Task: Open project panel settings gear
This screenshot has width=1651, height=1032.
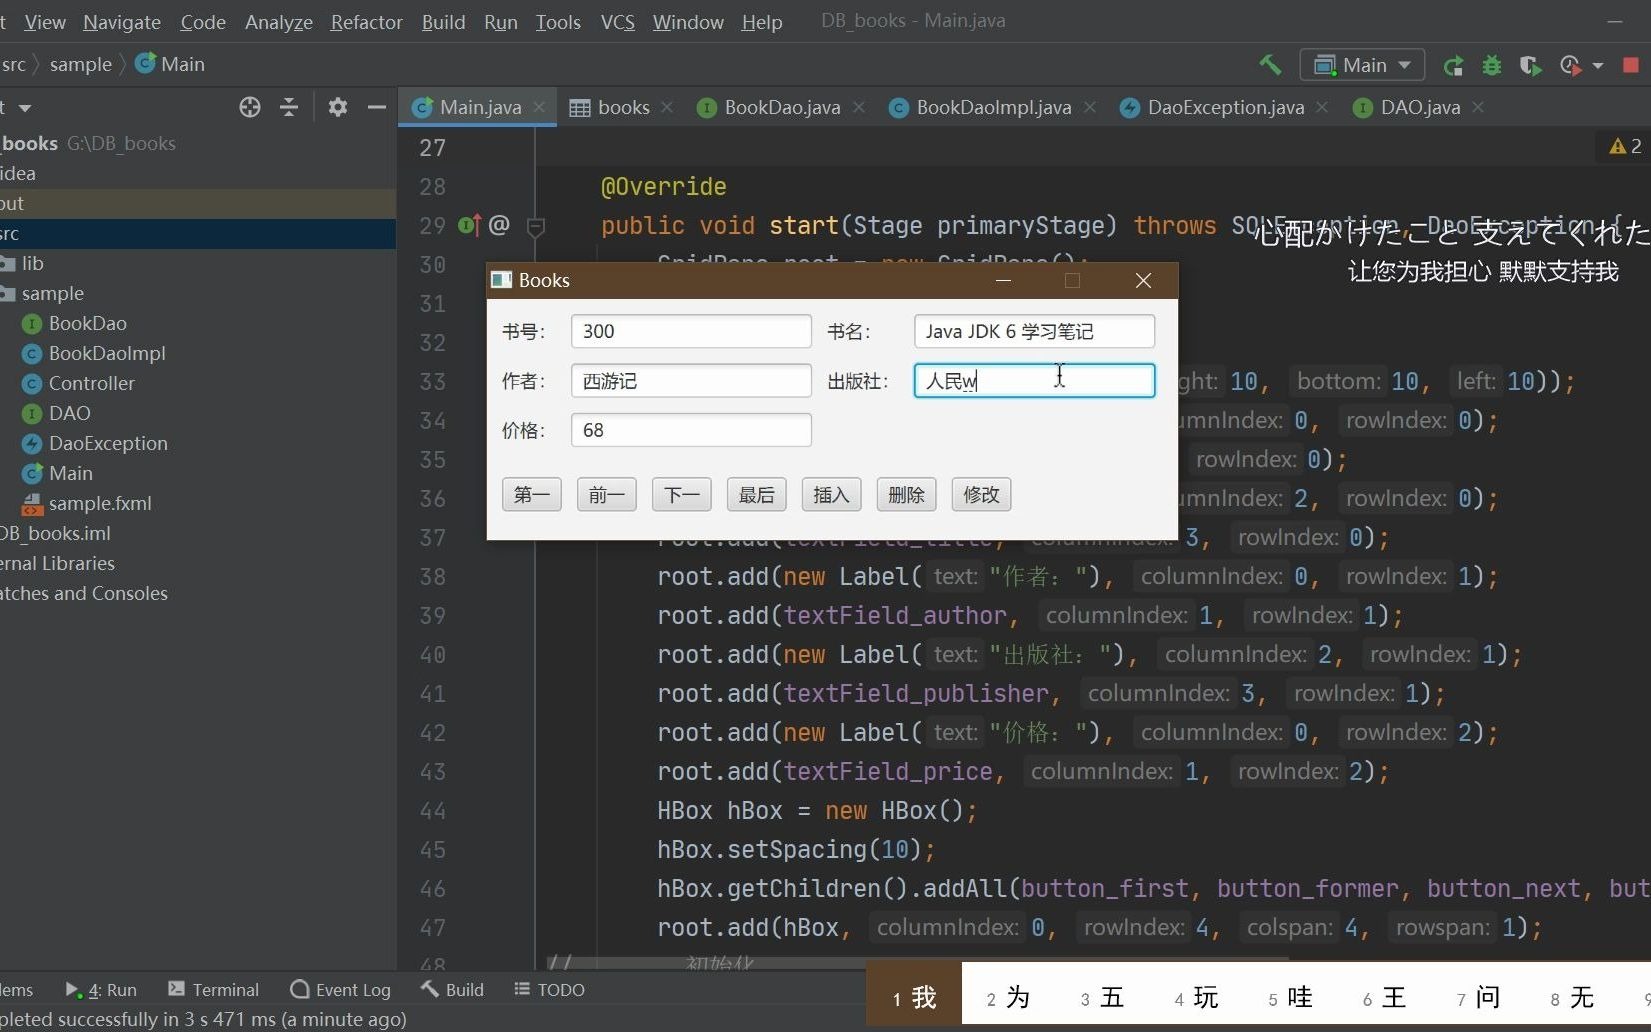Action: coord(338,107)
